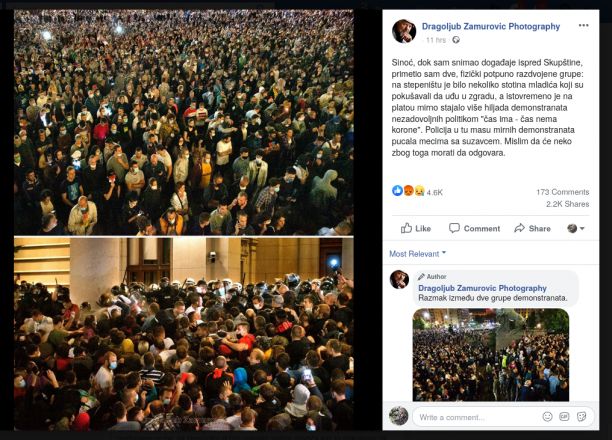The height and width of the screenshot is (440, 612).
Task: Click the Comment speech bubble button
Action: pyautogui.click(x=474, y=228)
